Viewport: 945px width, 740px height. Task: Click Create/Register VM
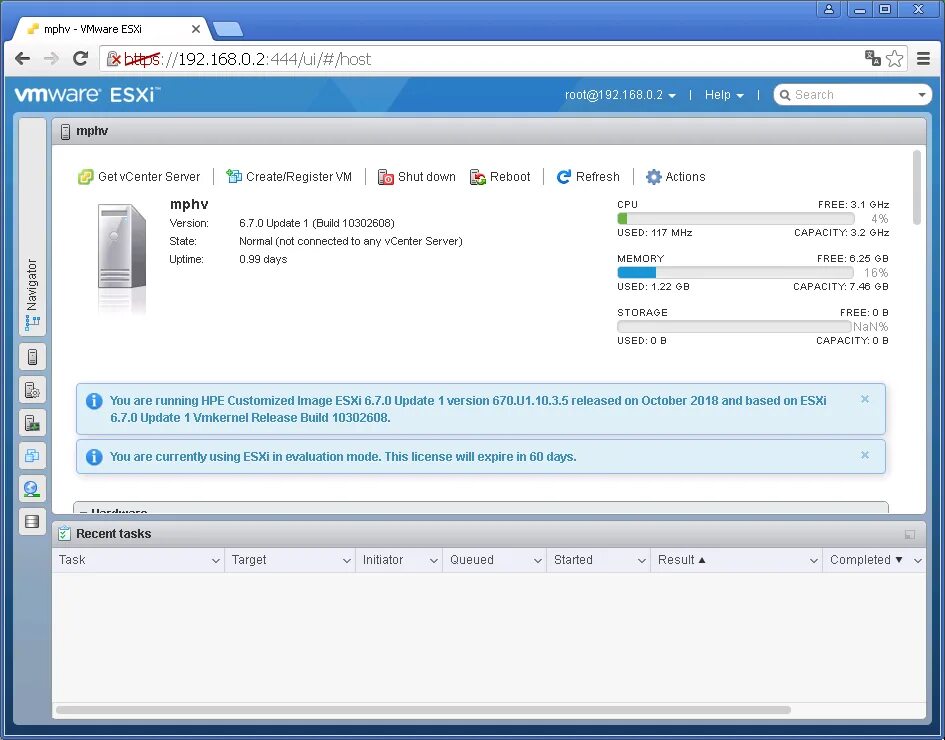coord(289,177)
